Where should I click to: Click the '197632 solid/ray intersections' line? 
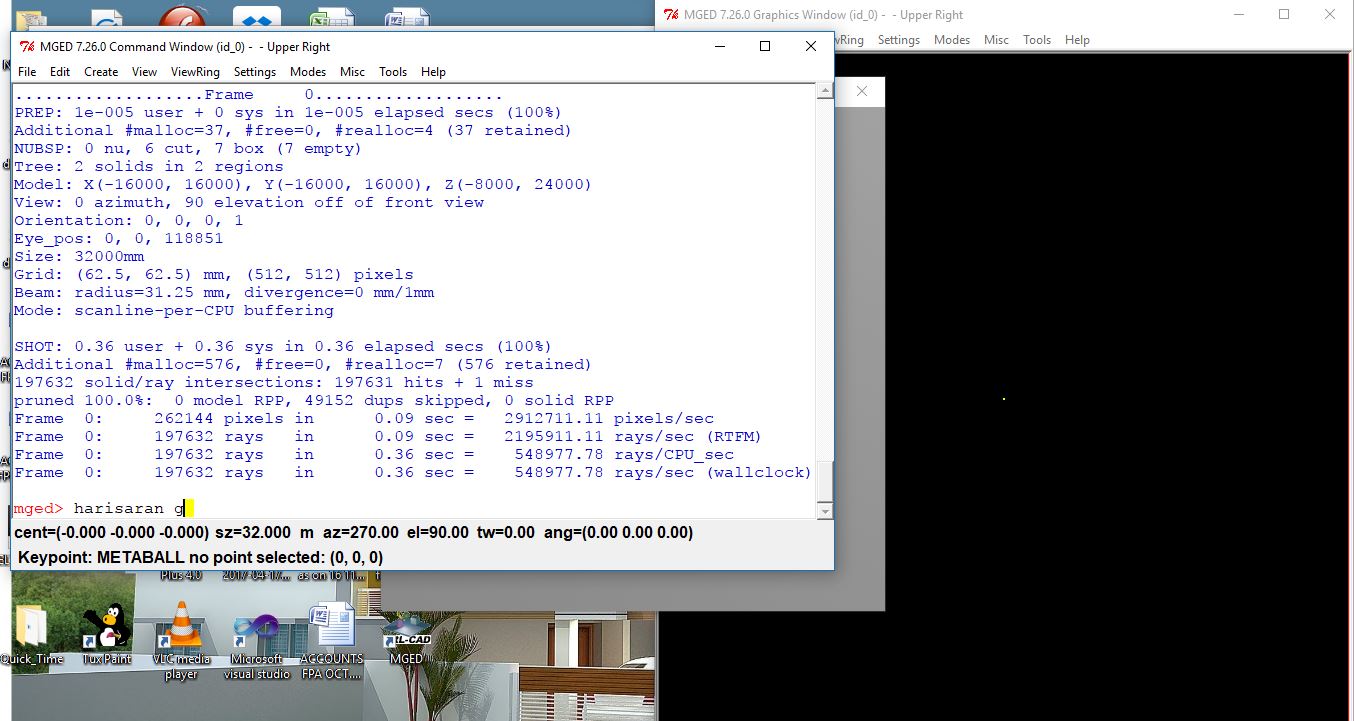coord(274,382)
